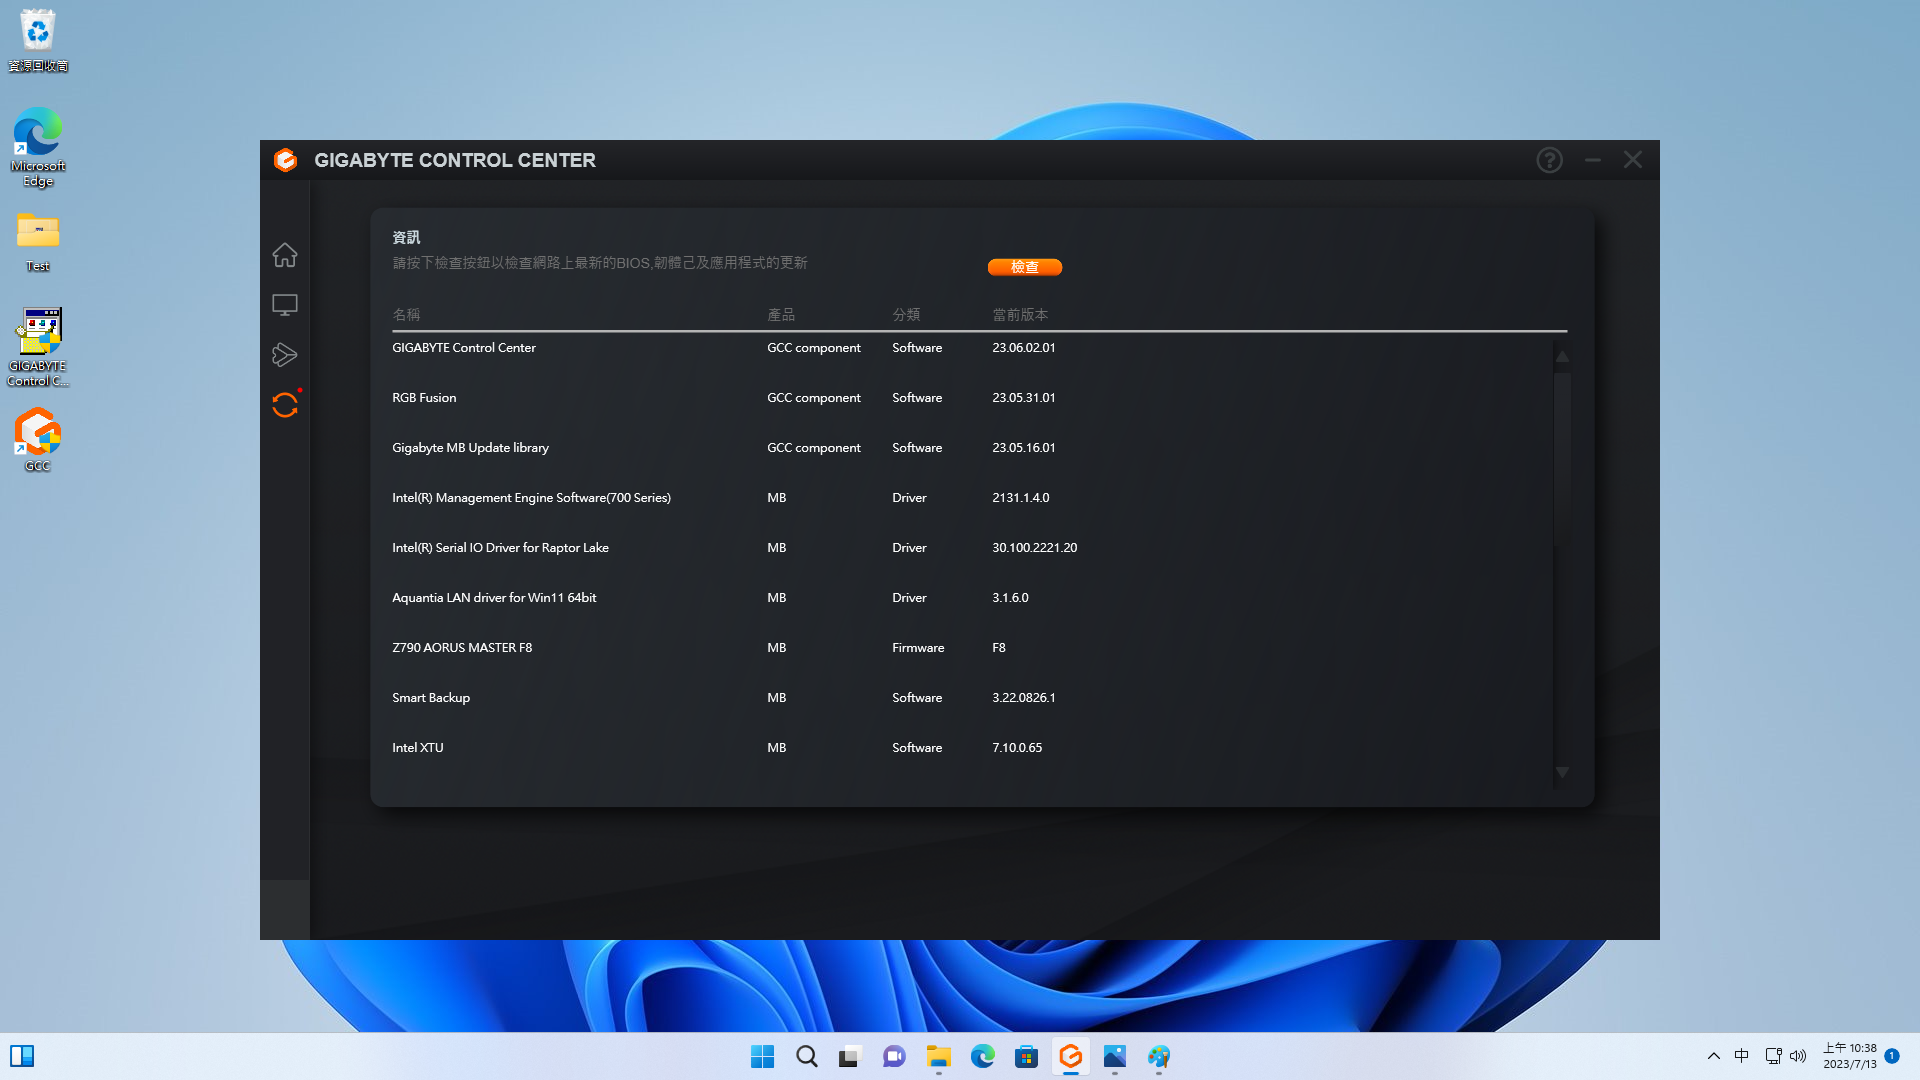Open Microsoft Store from taskbar
Viewport: 1920px width, 1080px height.
pyautogui.click(x=1026, y=1056)
